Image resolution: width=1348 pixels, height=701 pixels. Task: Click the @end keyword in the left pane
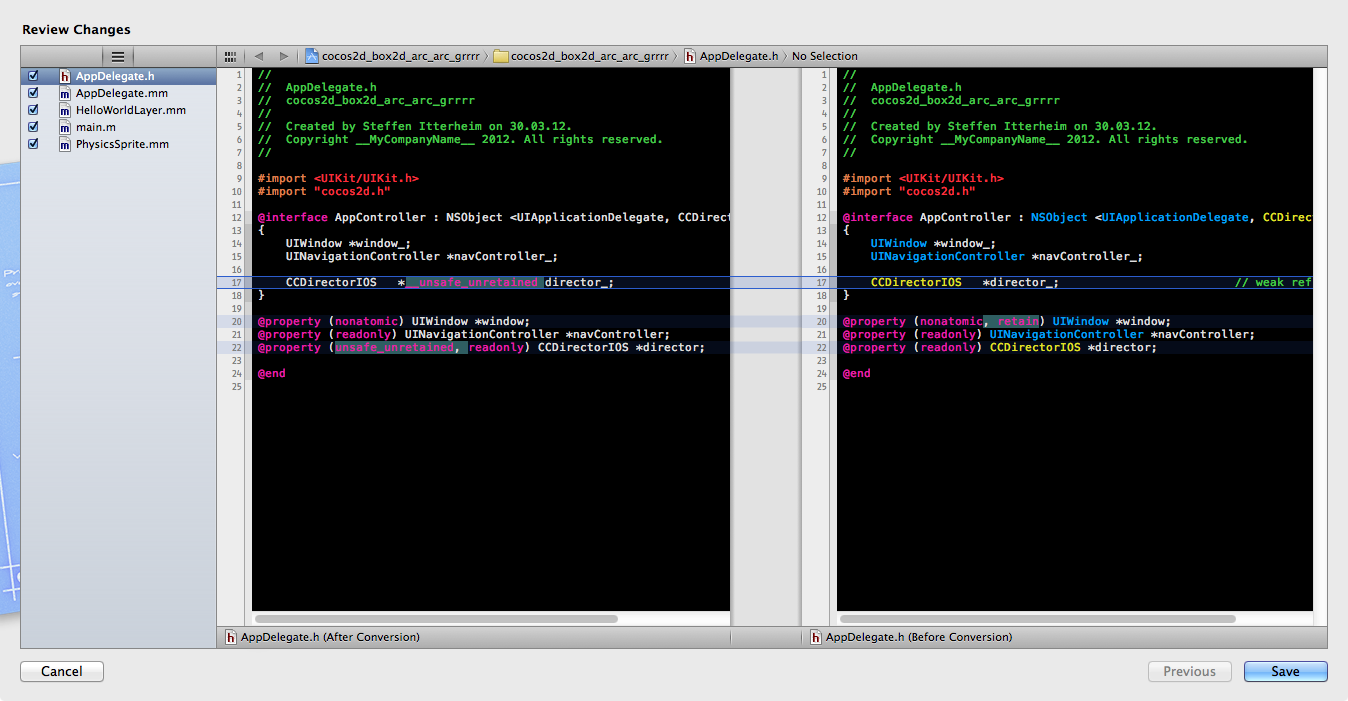click(272, 374)
